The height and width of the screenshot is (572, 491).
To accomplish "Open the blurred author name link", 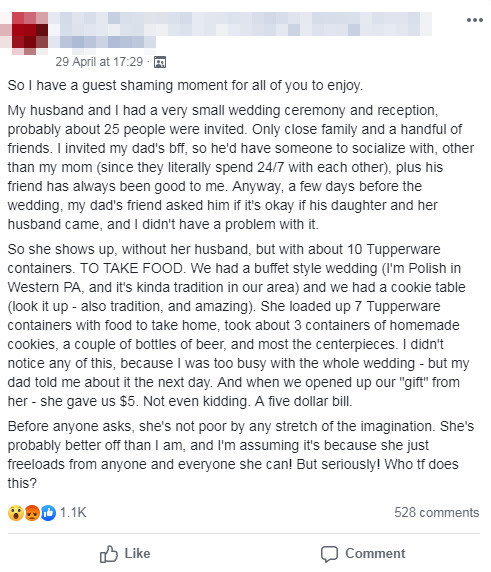I will [240, 24].
